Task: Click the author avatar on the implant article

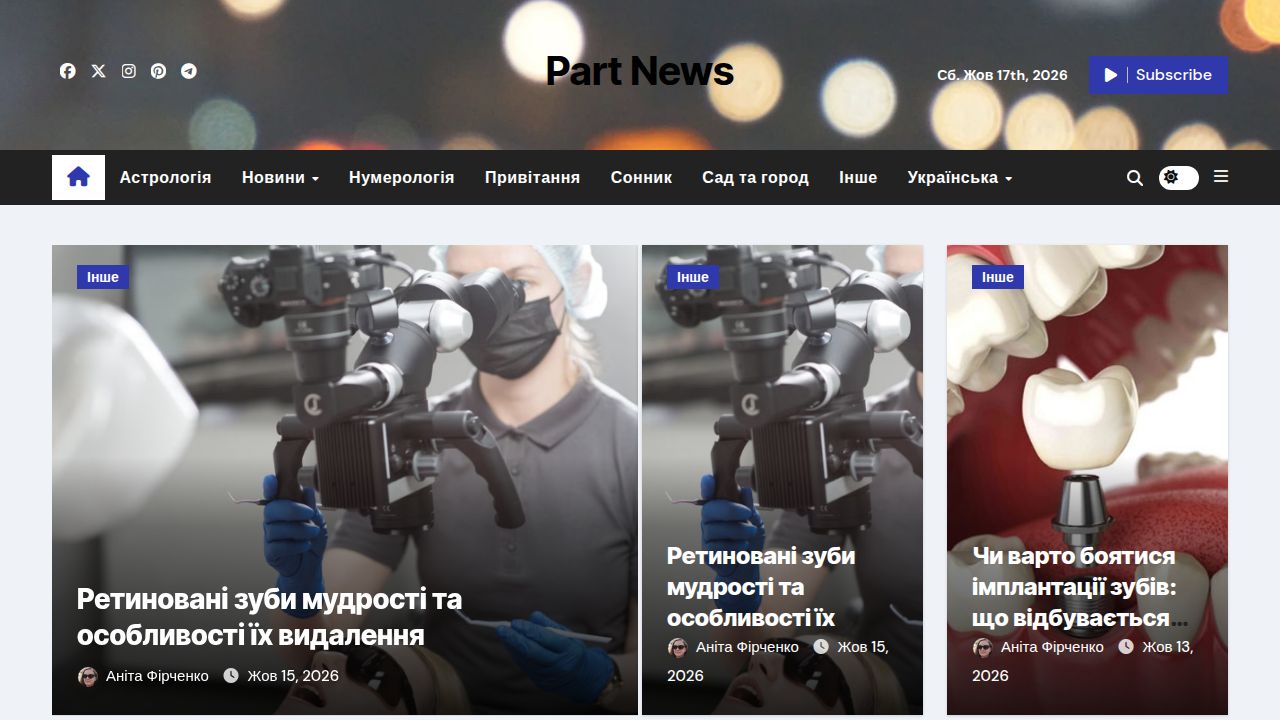Action: coord(983,647)
